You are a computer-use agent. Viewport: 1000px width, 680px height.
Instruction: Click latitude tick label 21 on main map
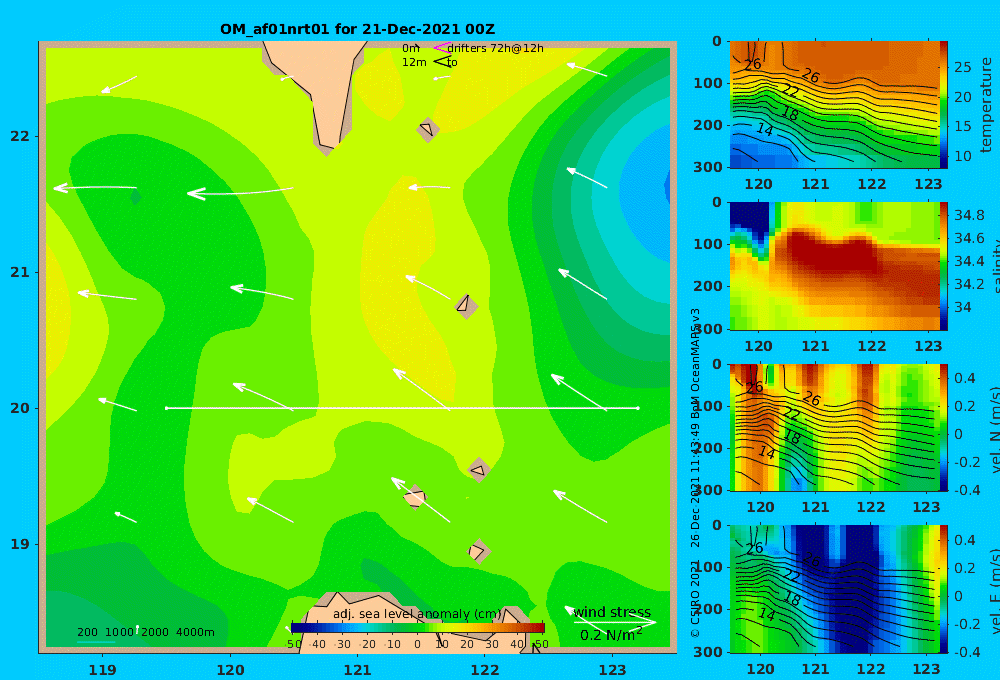[20, 272]
